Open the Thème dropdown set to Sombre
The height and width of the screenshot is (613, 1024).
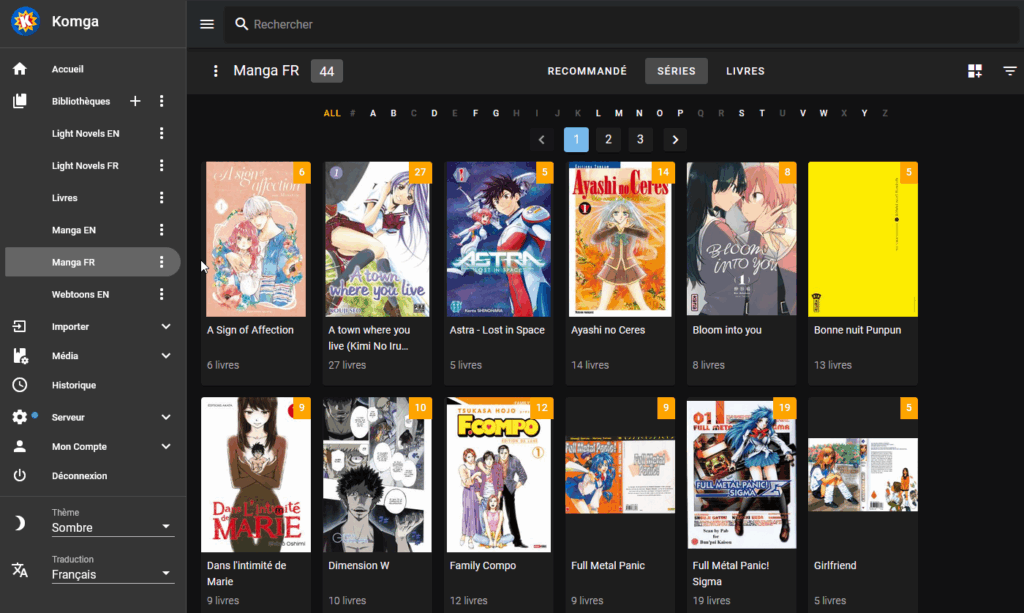[113, 527]
